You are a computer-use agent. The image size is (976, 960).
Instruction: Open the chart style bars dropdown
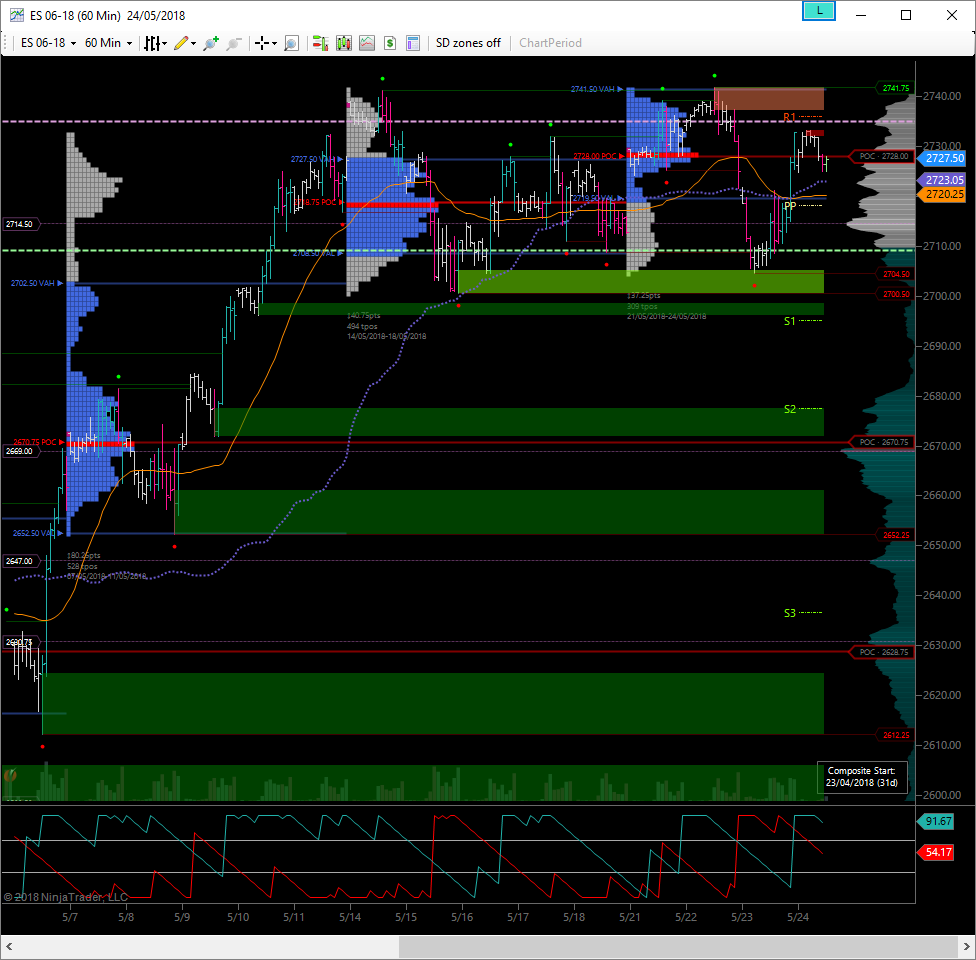click(x=156, y=43)
